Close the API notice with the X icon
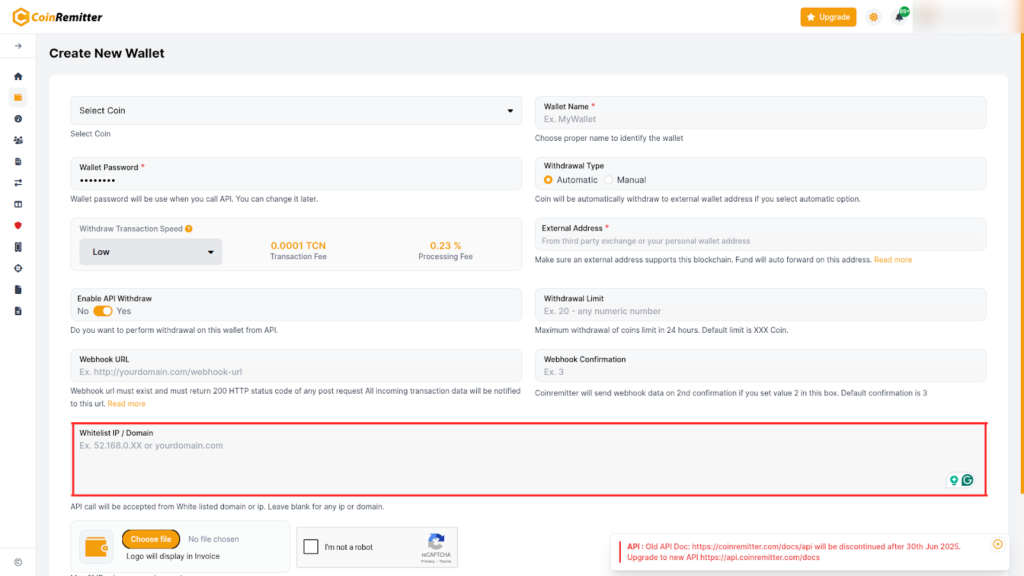 point(997,544)
